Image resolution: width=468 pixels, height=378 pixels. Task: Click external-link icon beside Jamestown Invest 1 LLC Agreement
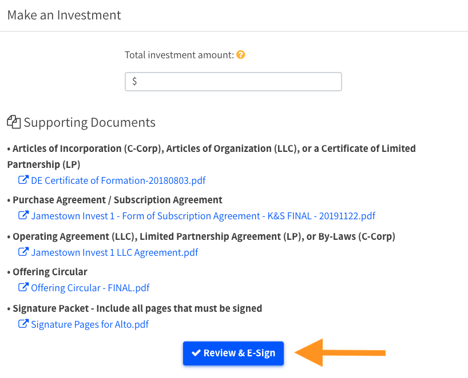(x=23, y=252)
